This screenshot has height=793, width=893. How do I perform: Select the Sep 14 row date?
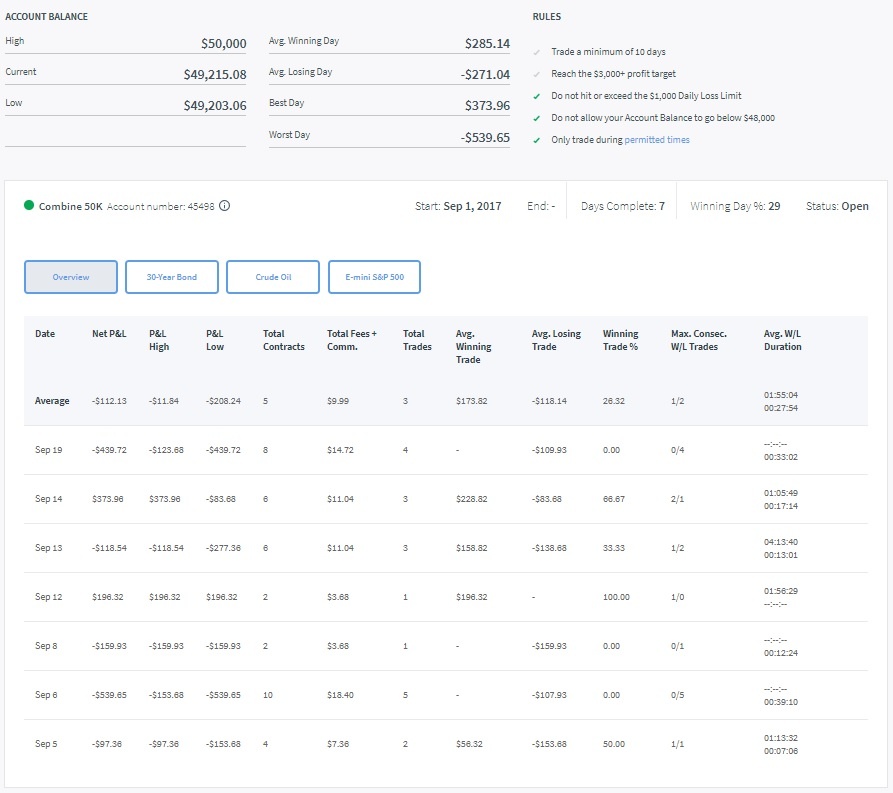[x=49, y=499]
